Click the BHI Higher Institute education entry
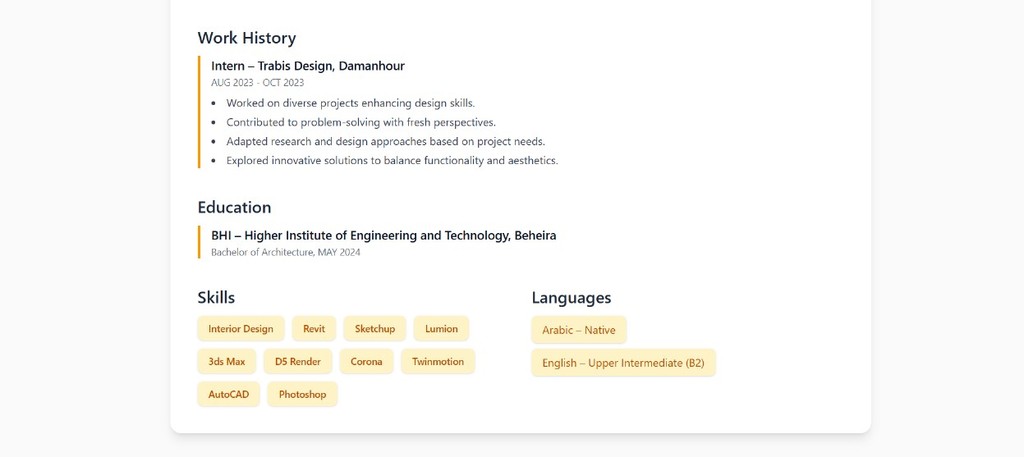Screen dimensions: 1024x457 tap(383, 236)
